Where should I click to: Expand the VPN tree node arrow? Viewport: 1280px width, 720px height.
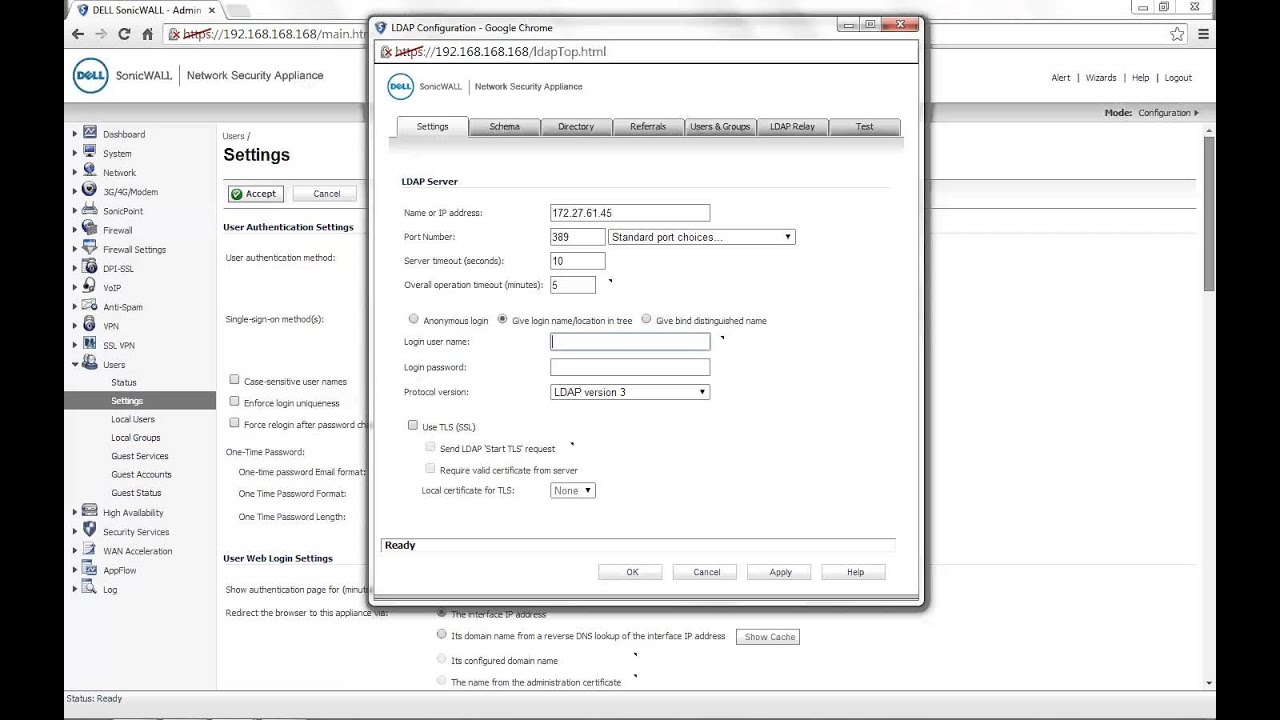click(75, 325)
